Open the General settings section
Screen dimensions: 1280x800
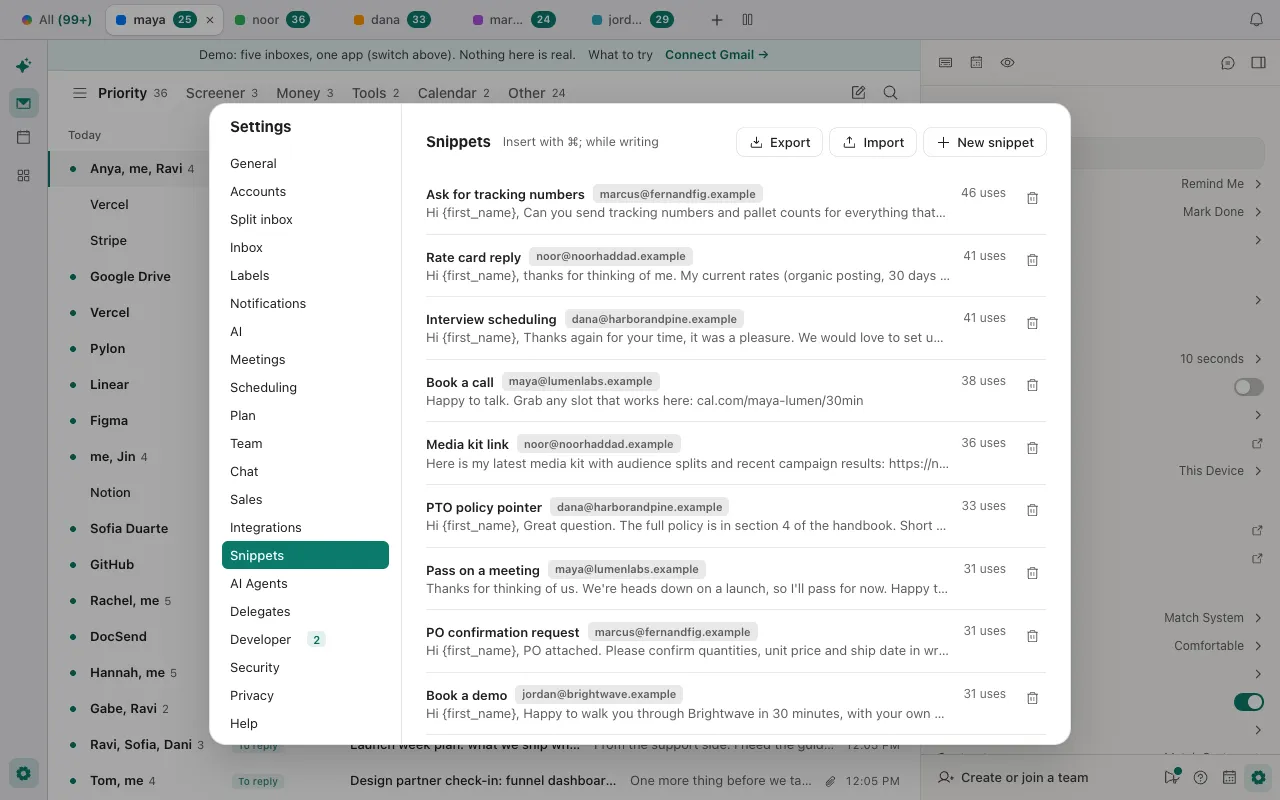[x=305, y=163]
